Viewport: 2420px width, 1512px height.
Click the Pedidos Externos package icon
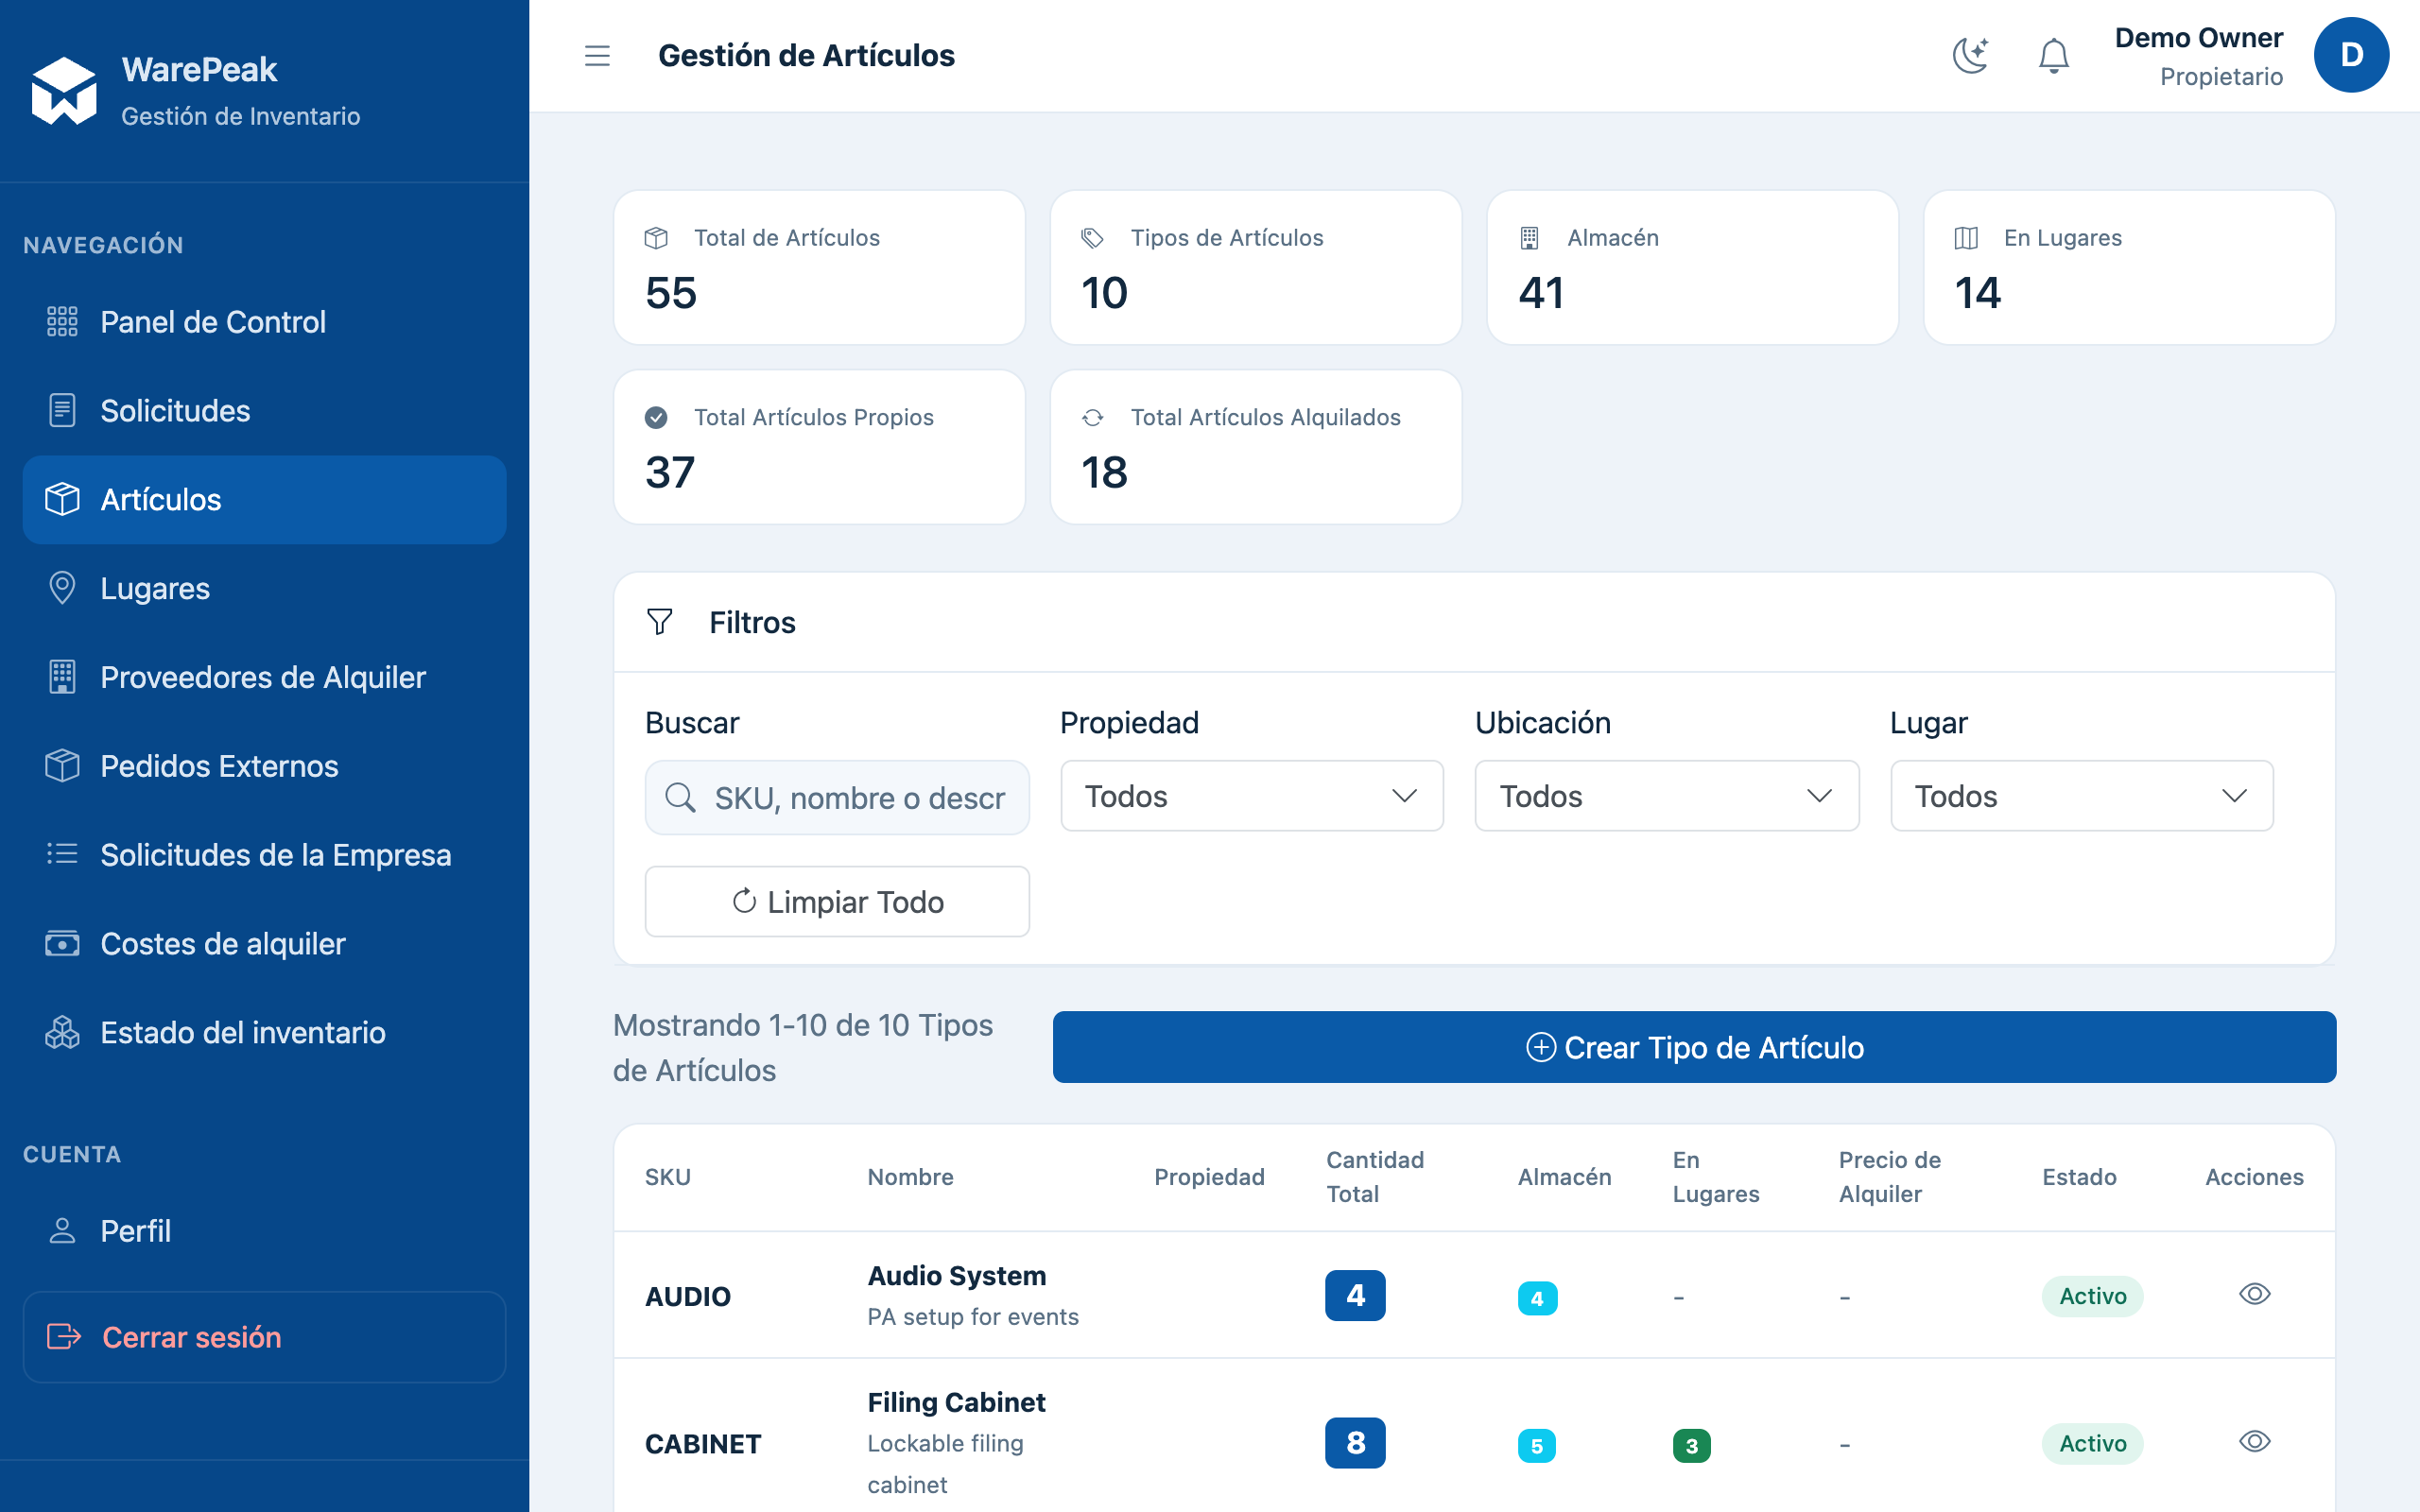click(x=62, y=766)
